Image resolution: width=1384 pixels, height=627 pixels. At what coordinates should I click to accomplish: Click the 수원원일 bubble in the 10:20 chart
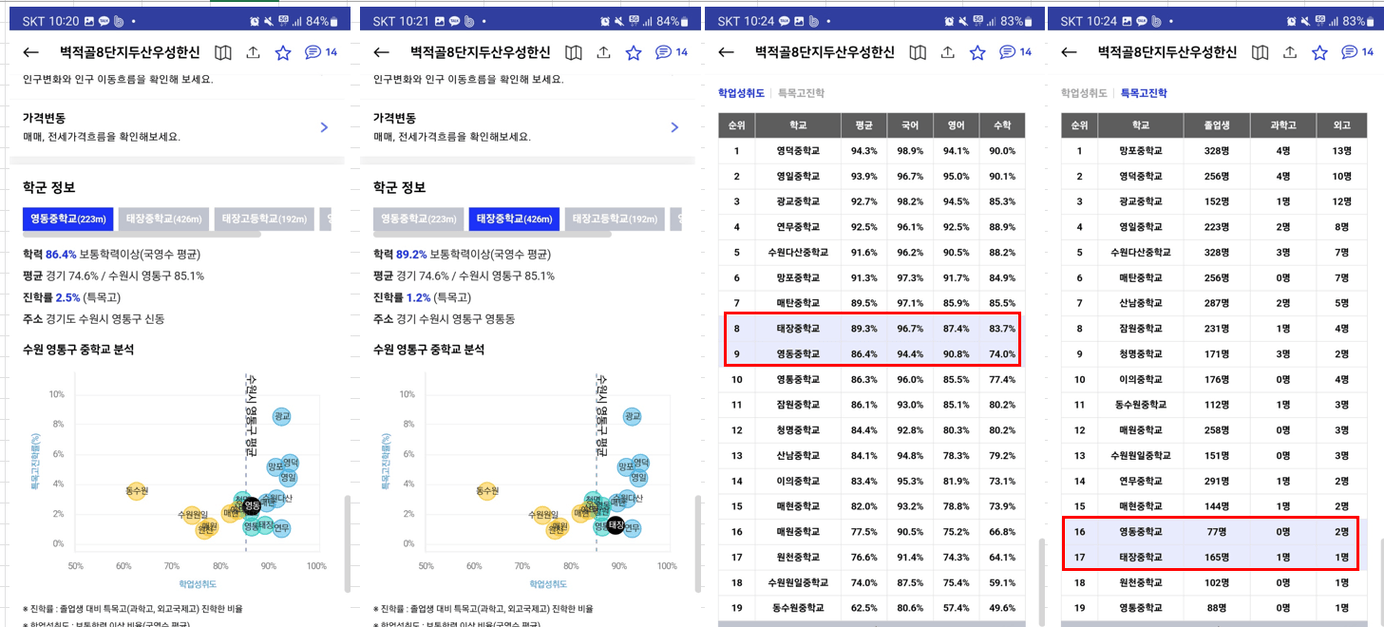click(192, 515)
